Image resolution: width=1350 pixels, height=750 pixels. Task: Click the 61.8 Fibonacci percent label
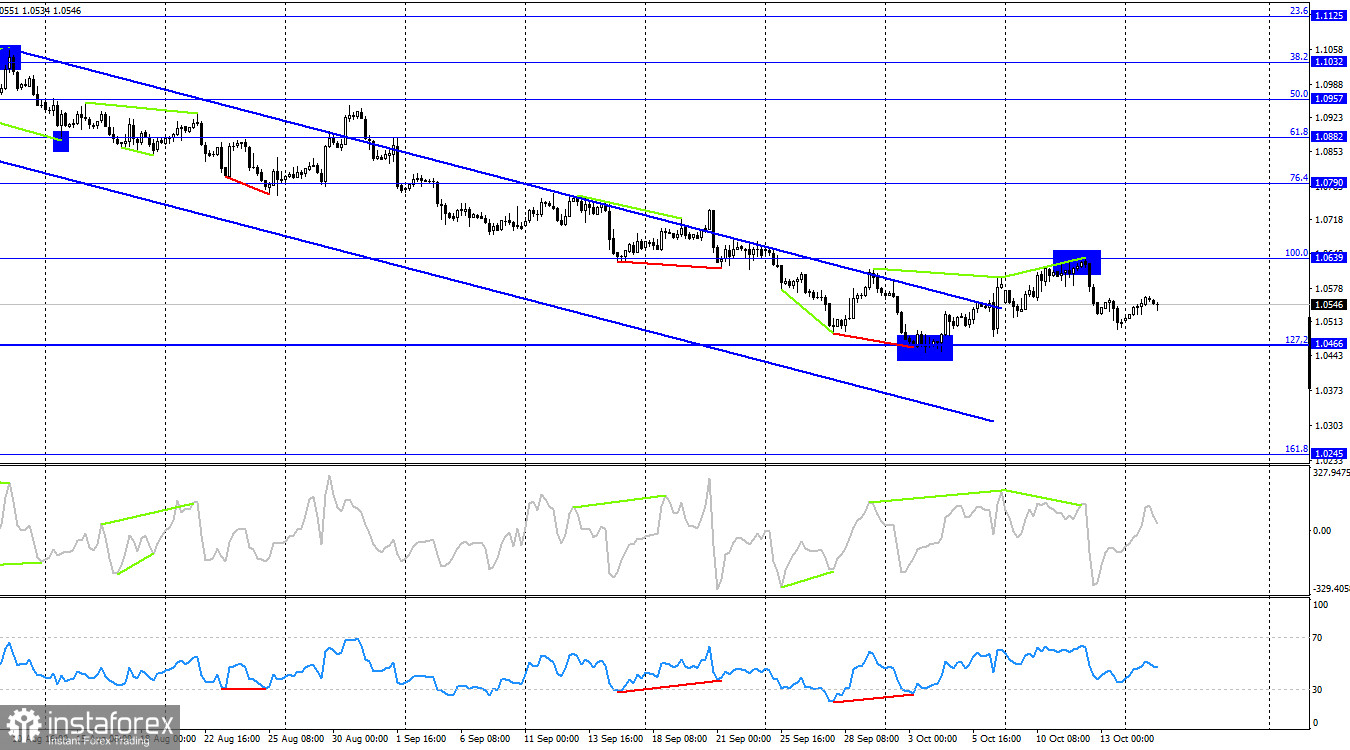point(1298,132)
